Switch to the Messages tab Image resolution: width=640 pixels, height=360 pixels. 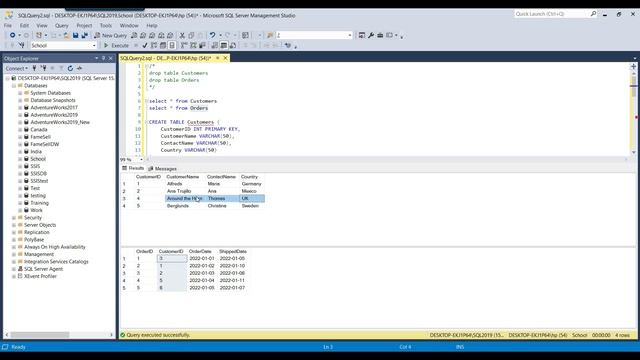[x=162, y=169]
